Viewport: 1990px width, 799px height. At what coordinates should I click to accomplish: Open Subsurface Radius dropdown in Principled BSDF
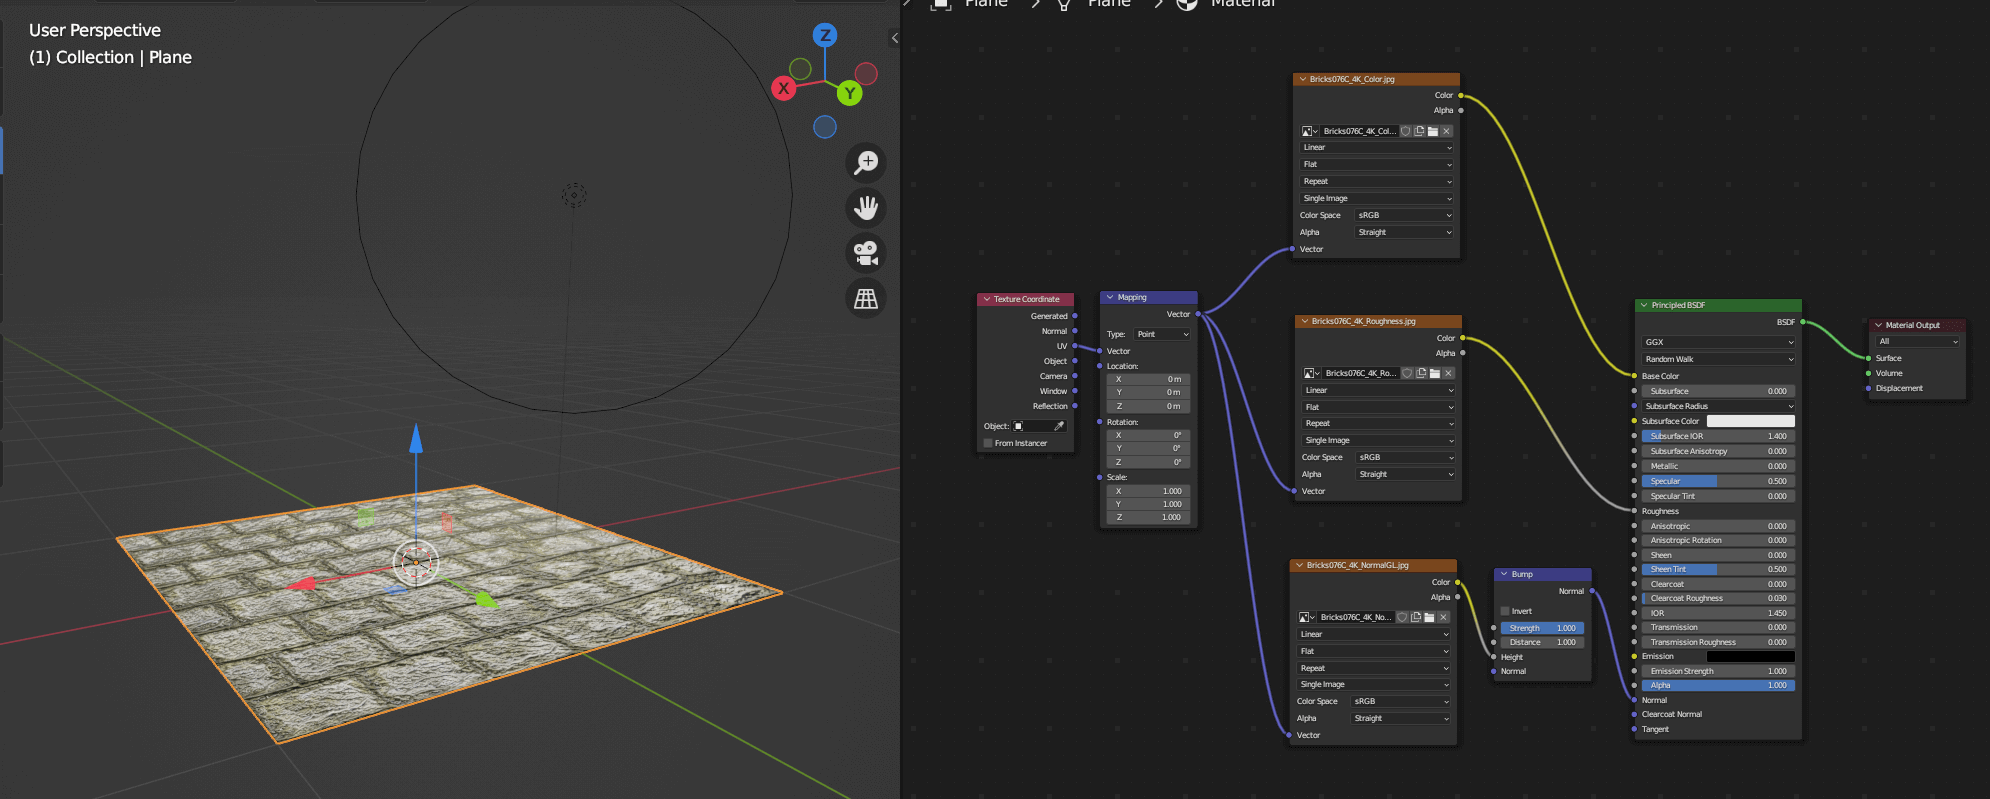pos(1718,406)
